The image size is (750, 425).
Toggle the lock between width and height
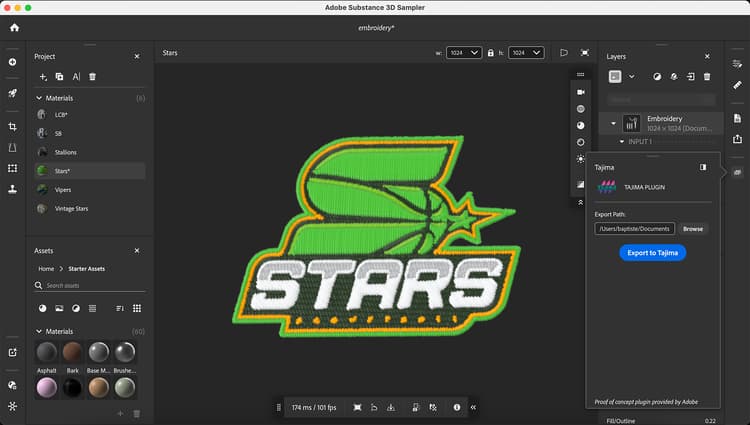point(490,53)
